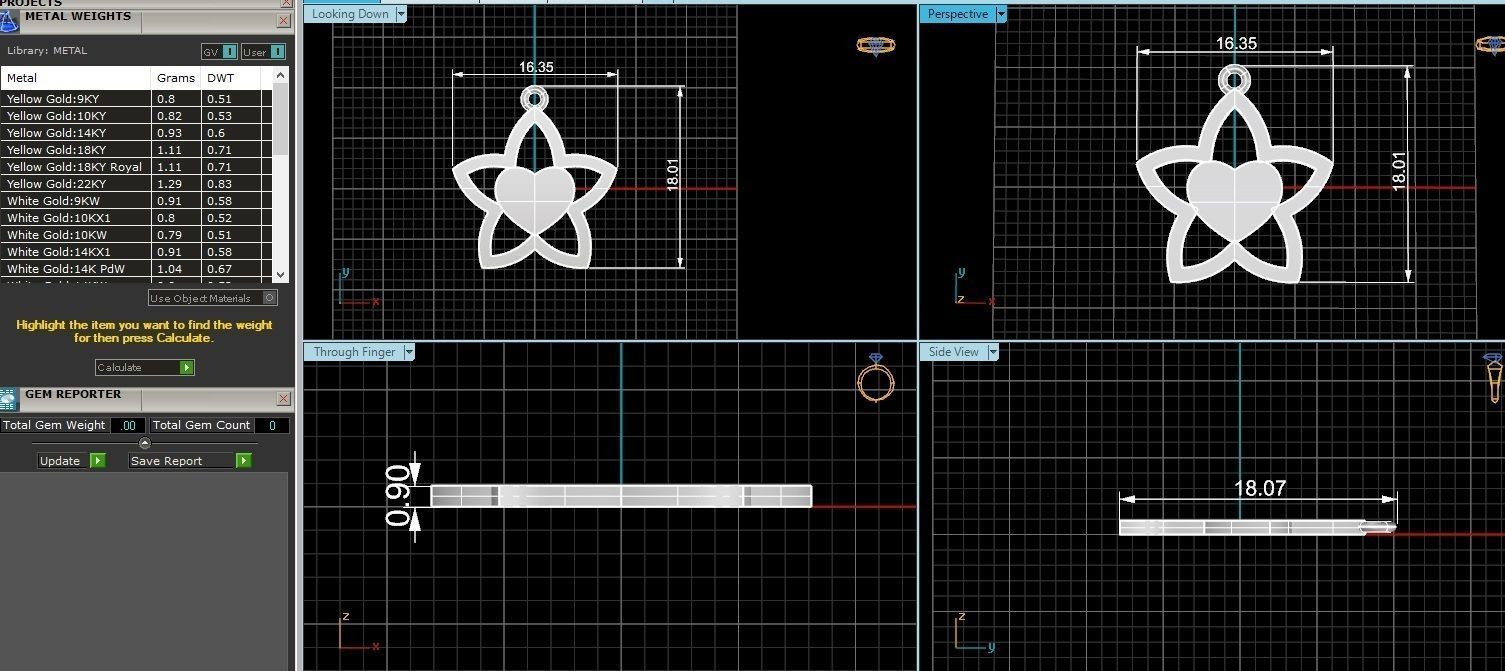Image resolution: width=1505 pixels, height=671 pixels.
Task: Select the Side View viewport label
Action: coord(954,352)
